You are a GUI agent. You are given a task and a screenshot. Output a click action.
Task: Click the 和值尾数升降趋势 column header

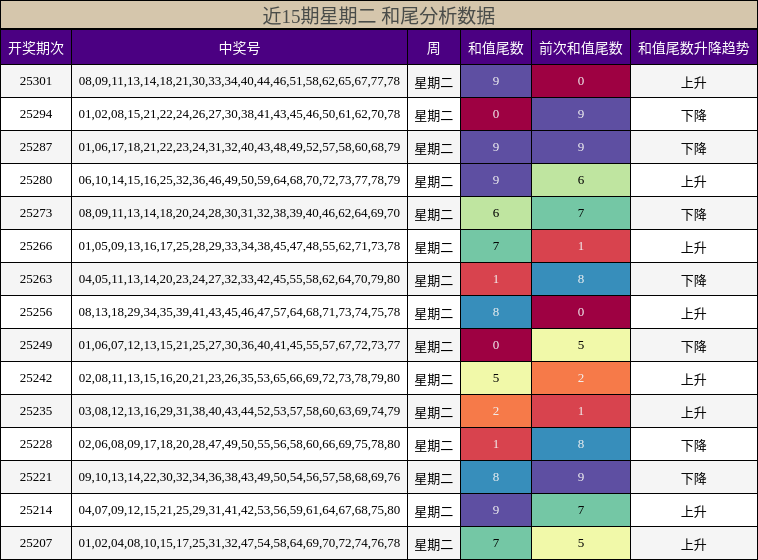(694, 48)
